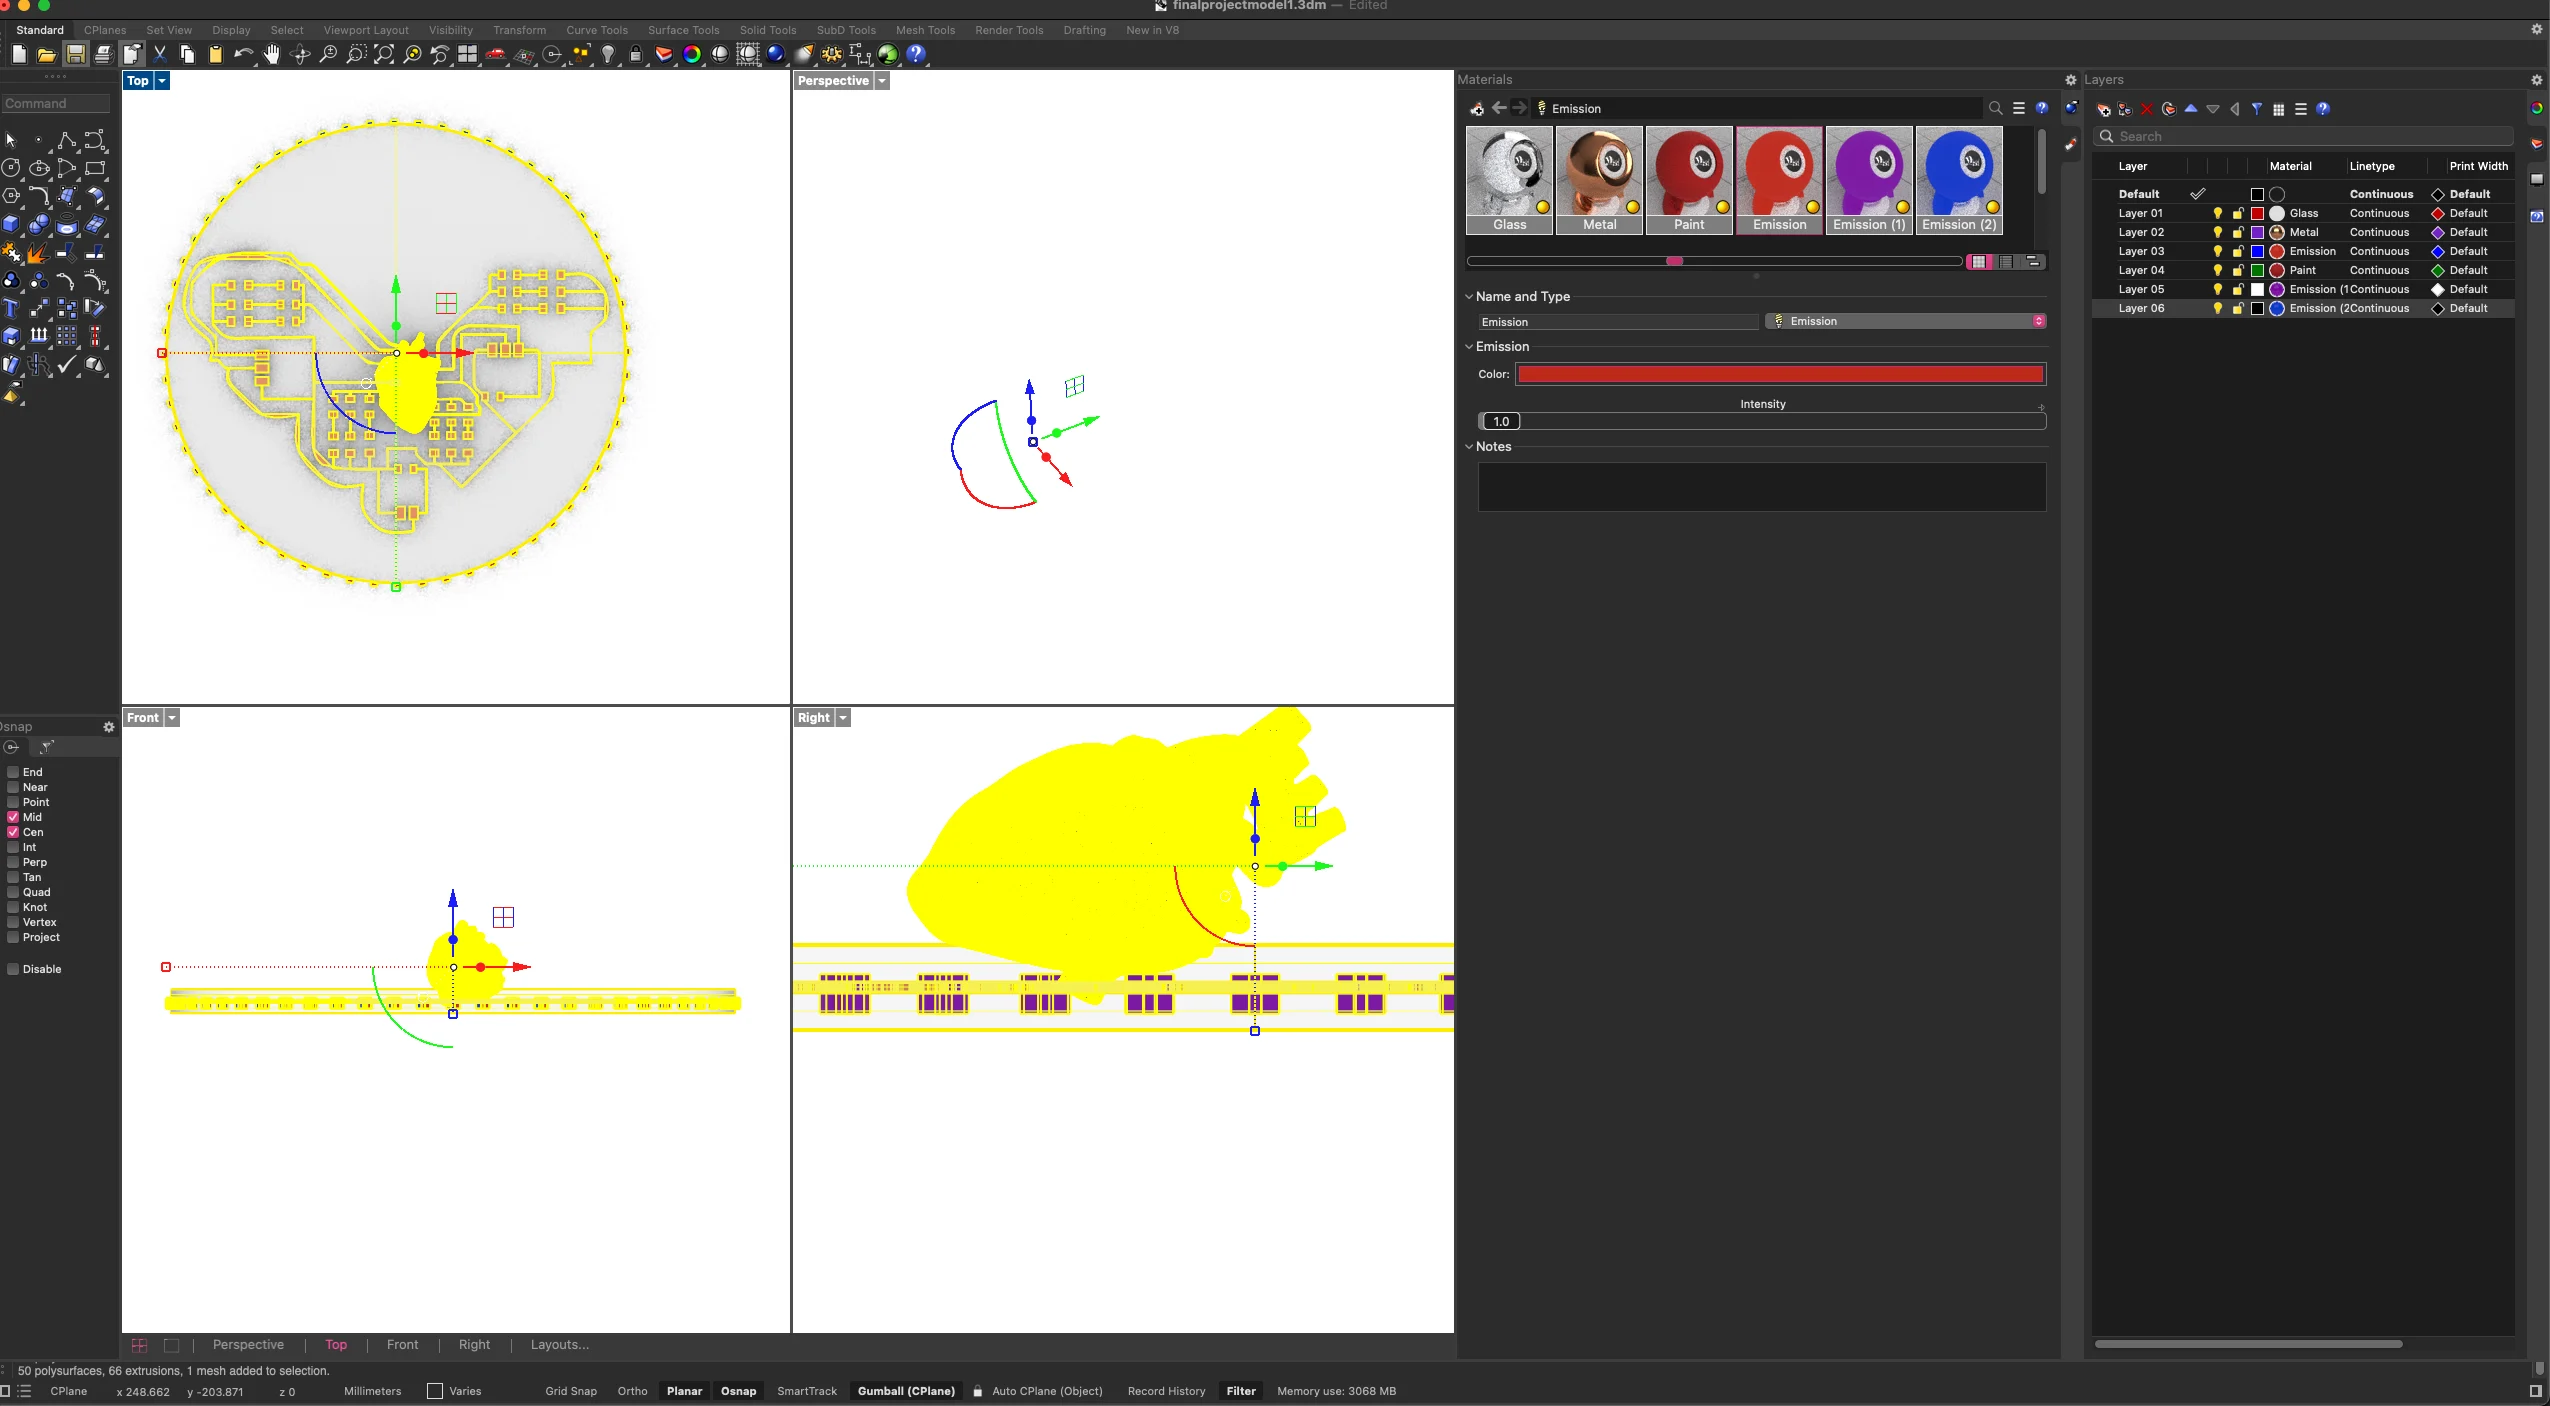Open the Materials panel menu icon

click(2019, 109)
